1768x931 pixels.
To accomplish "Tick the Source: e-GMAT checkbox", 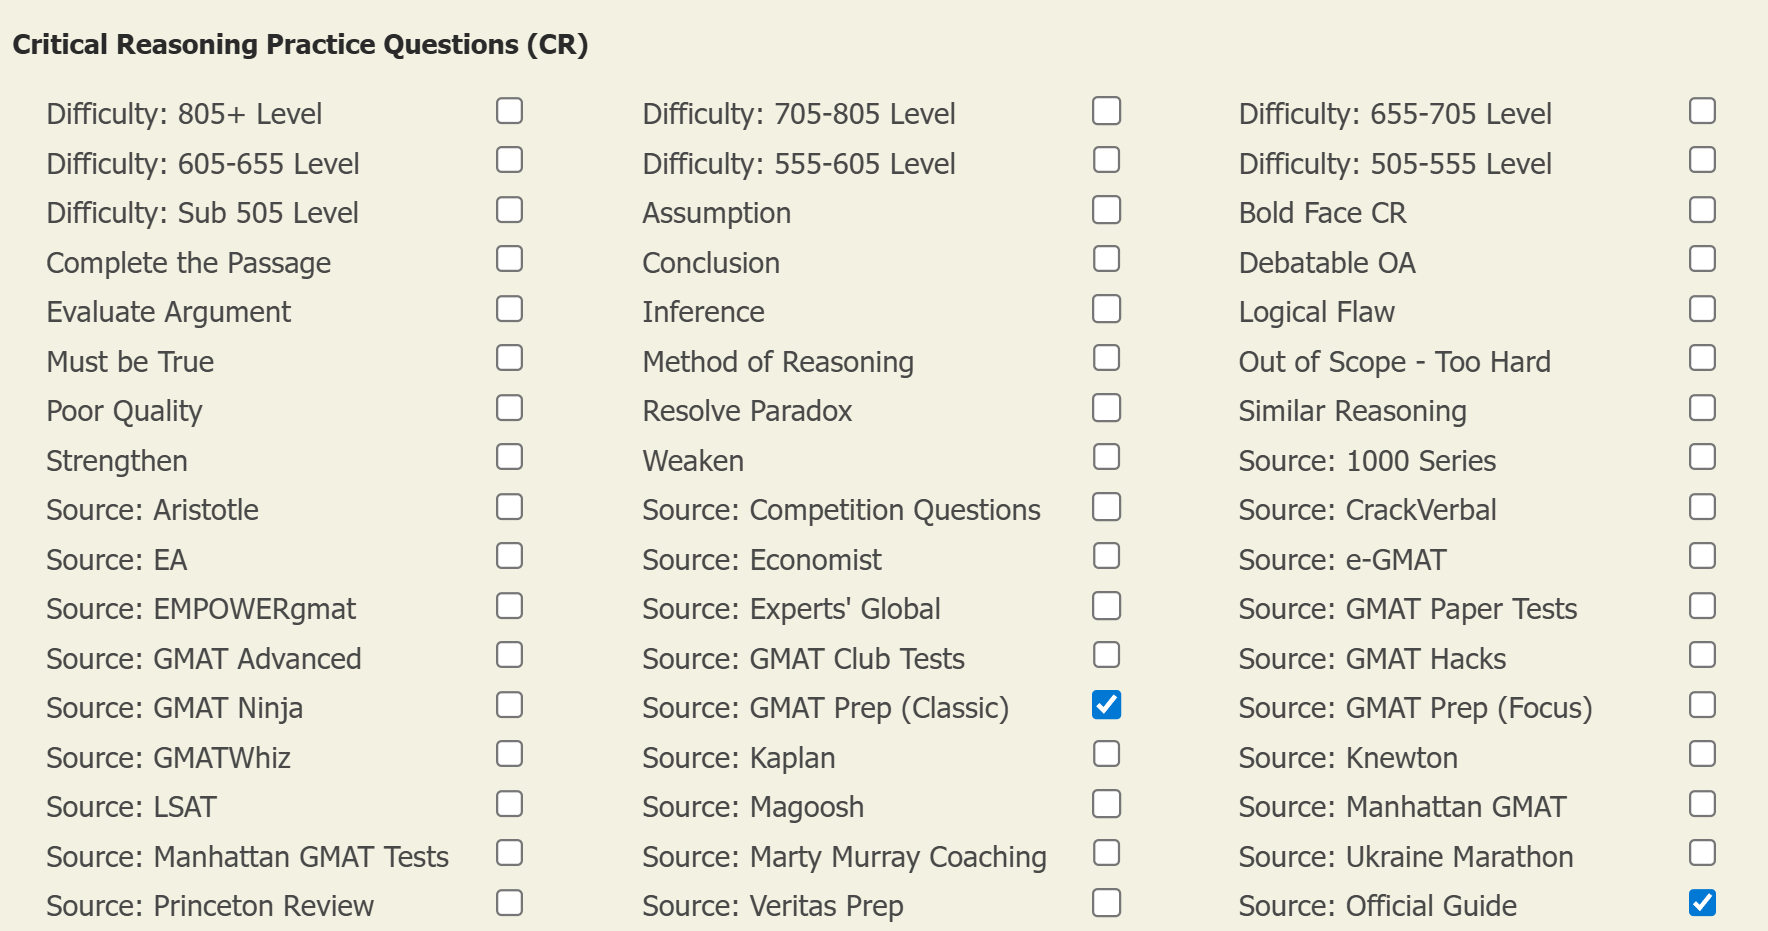I will (1702, 556).
